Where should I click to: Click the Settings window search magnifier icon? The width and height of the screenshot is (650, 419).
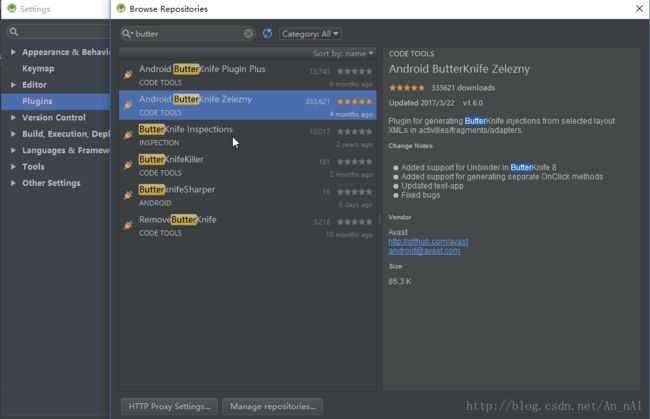14,32
